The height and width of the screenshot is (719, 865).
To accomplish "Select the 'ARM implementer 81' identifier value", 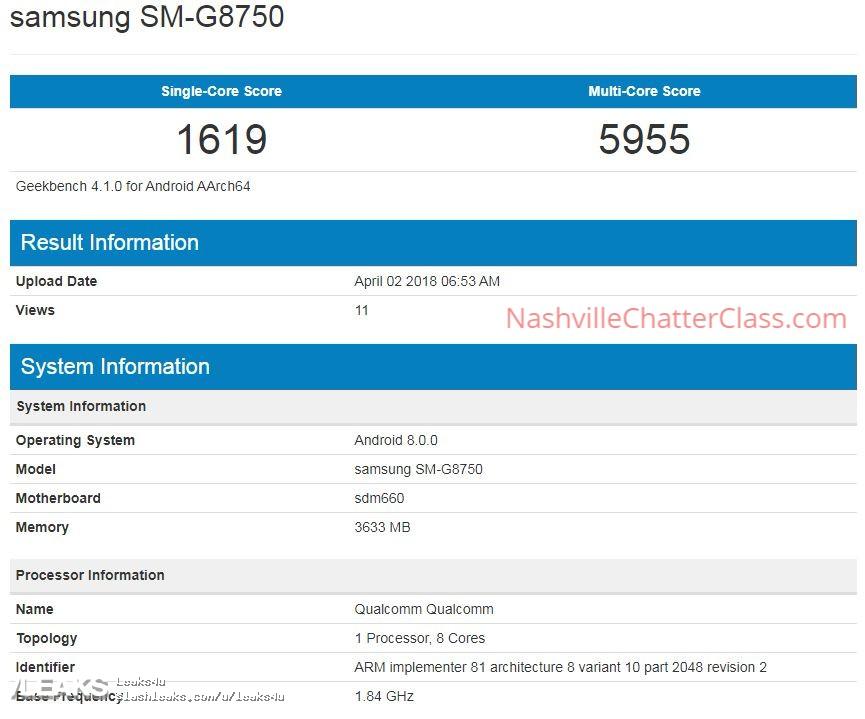I will [560, 667].
